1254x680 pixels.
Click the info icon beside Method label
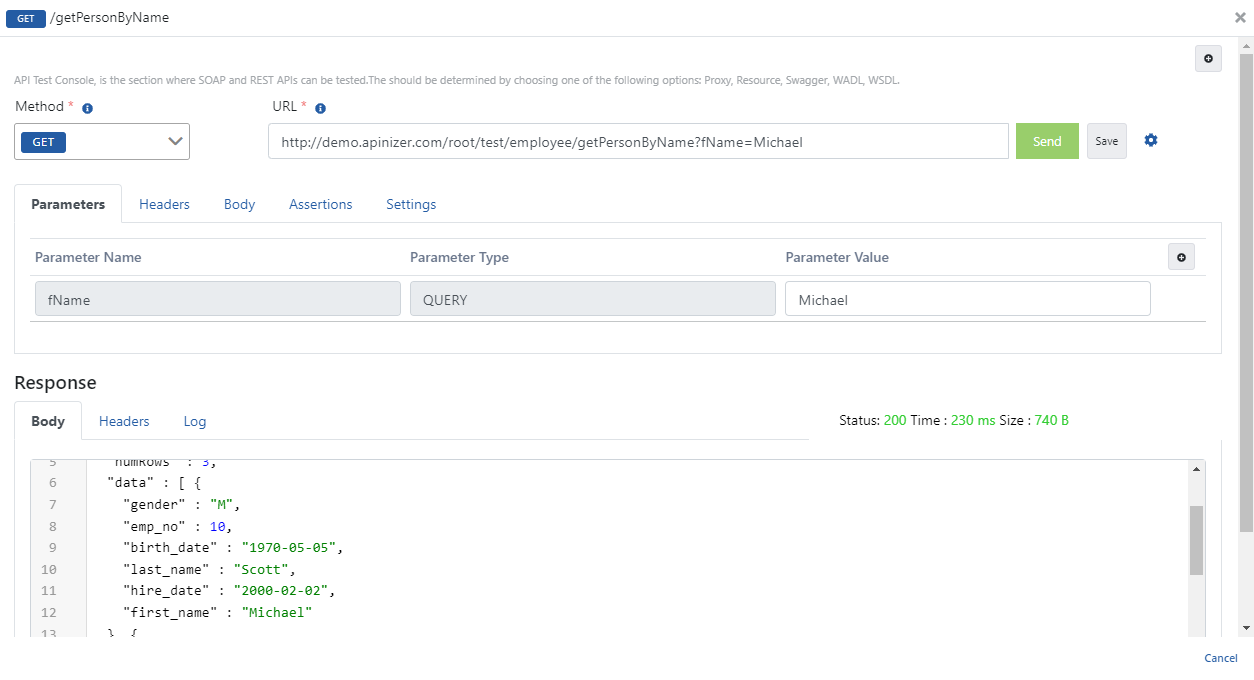click(88, 108)
